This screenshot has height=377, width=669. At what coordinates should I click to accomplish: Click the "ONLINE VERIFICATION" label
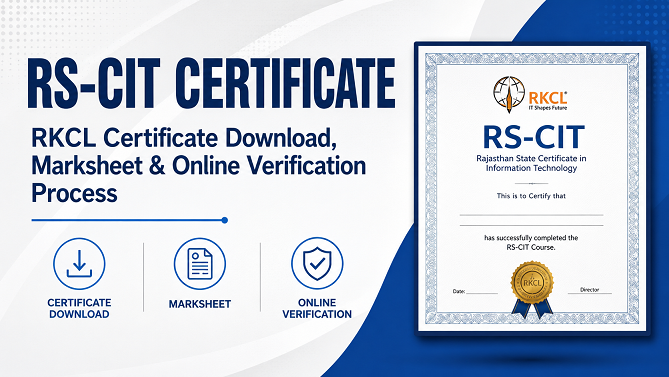coord(317,308)
